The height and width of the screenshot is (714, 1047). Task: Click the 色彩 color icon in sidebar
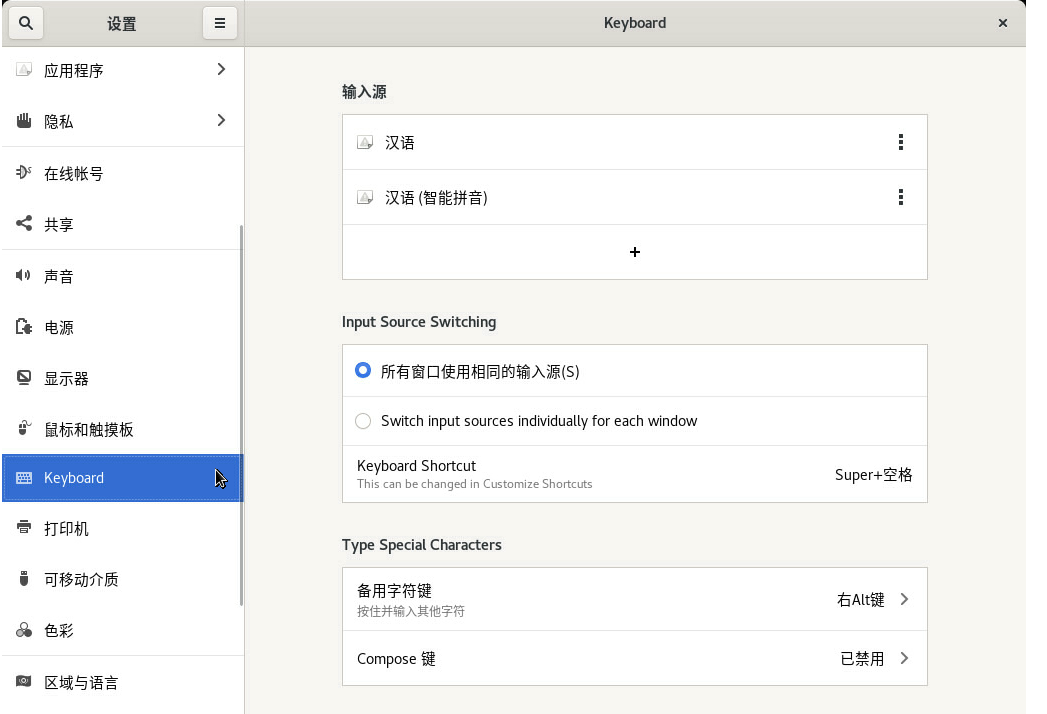pyautogui.click(x=24, y=630)
